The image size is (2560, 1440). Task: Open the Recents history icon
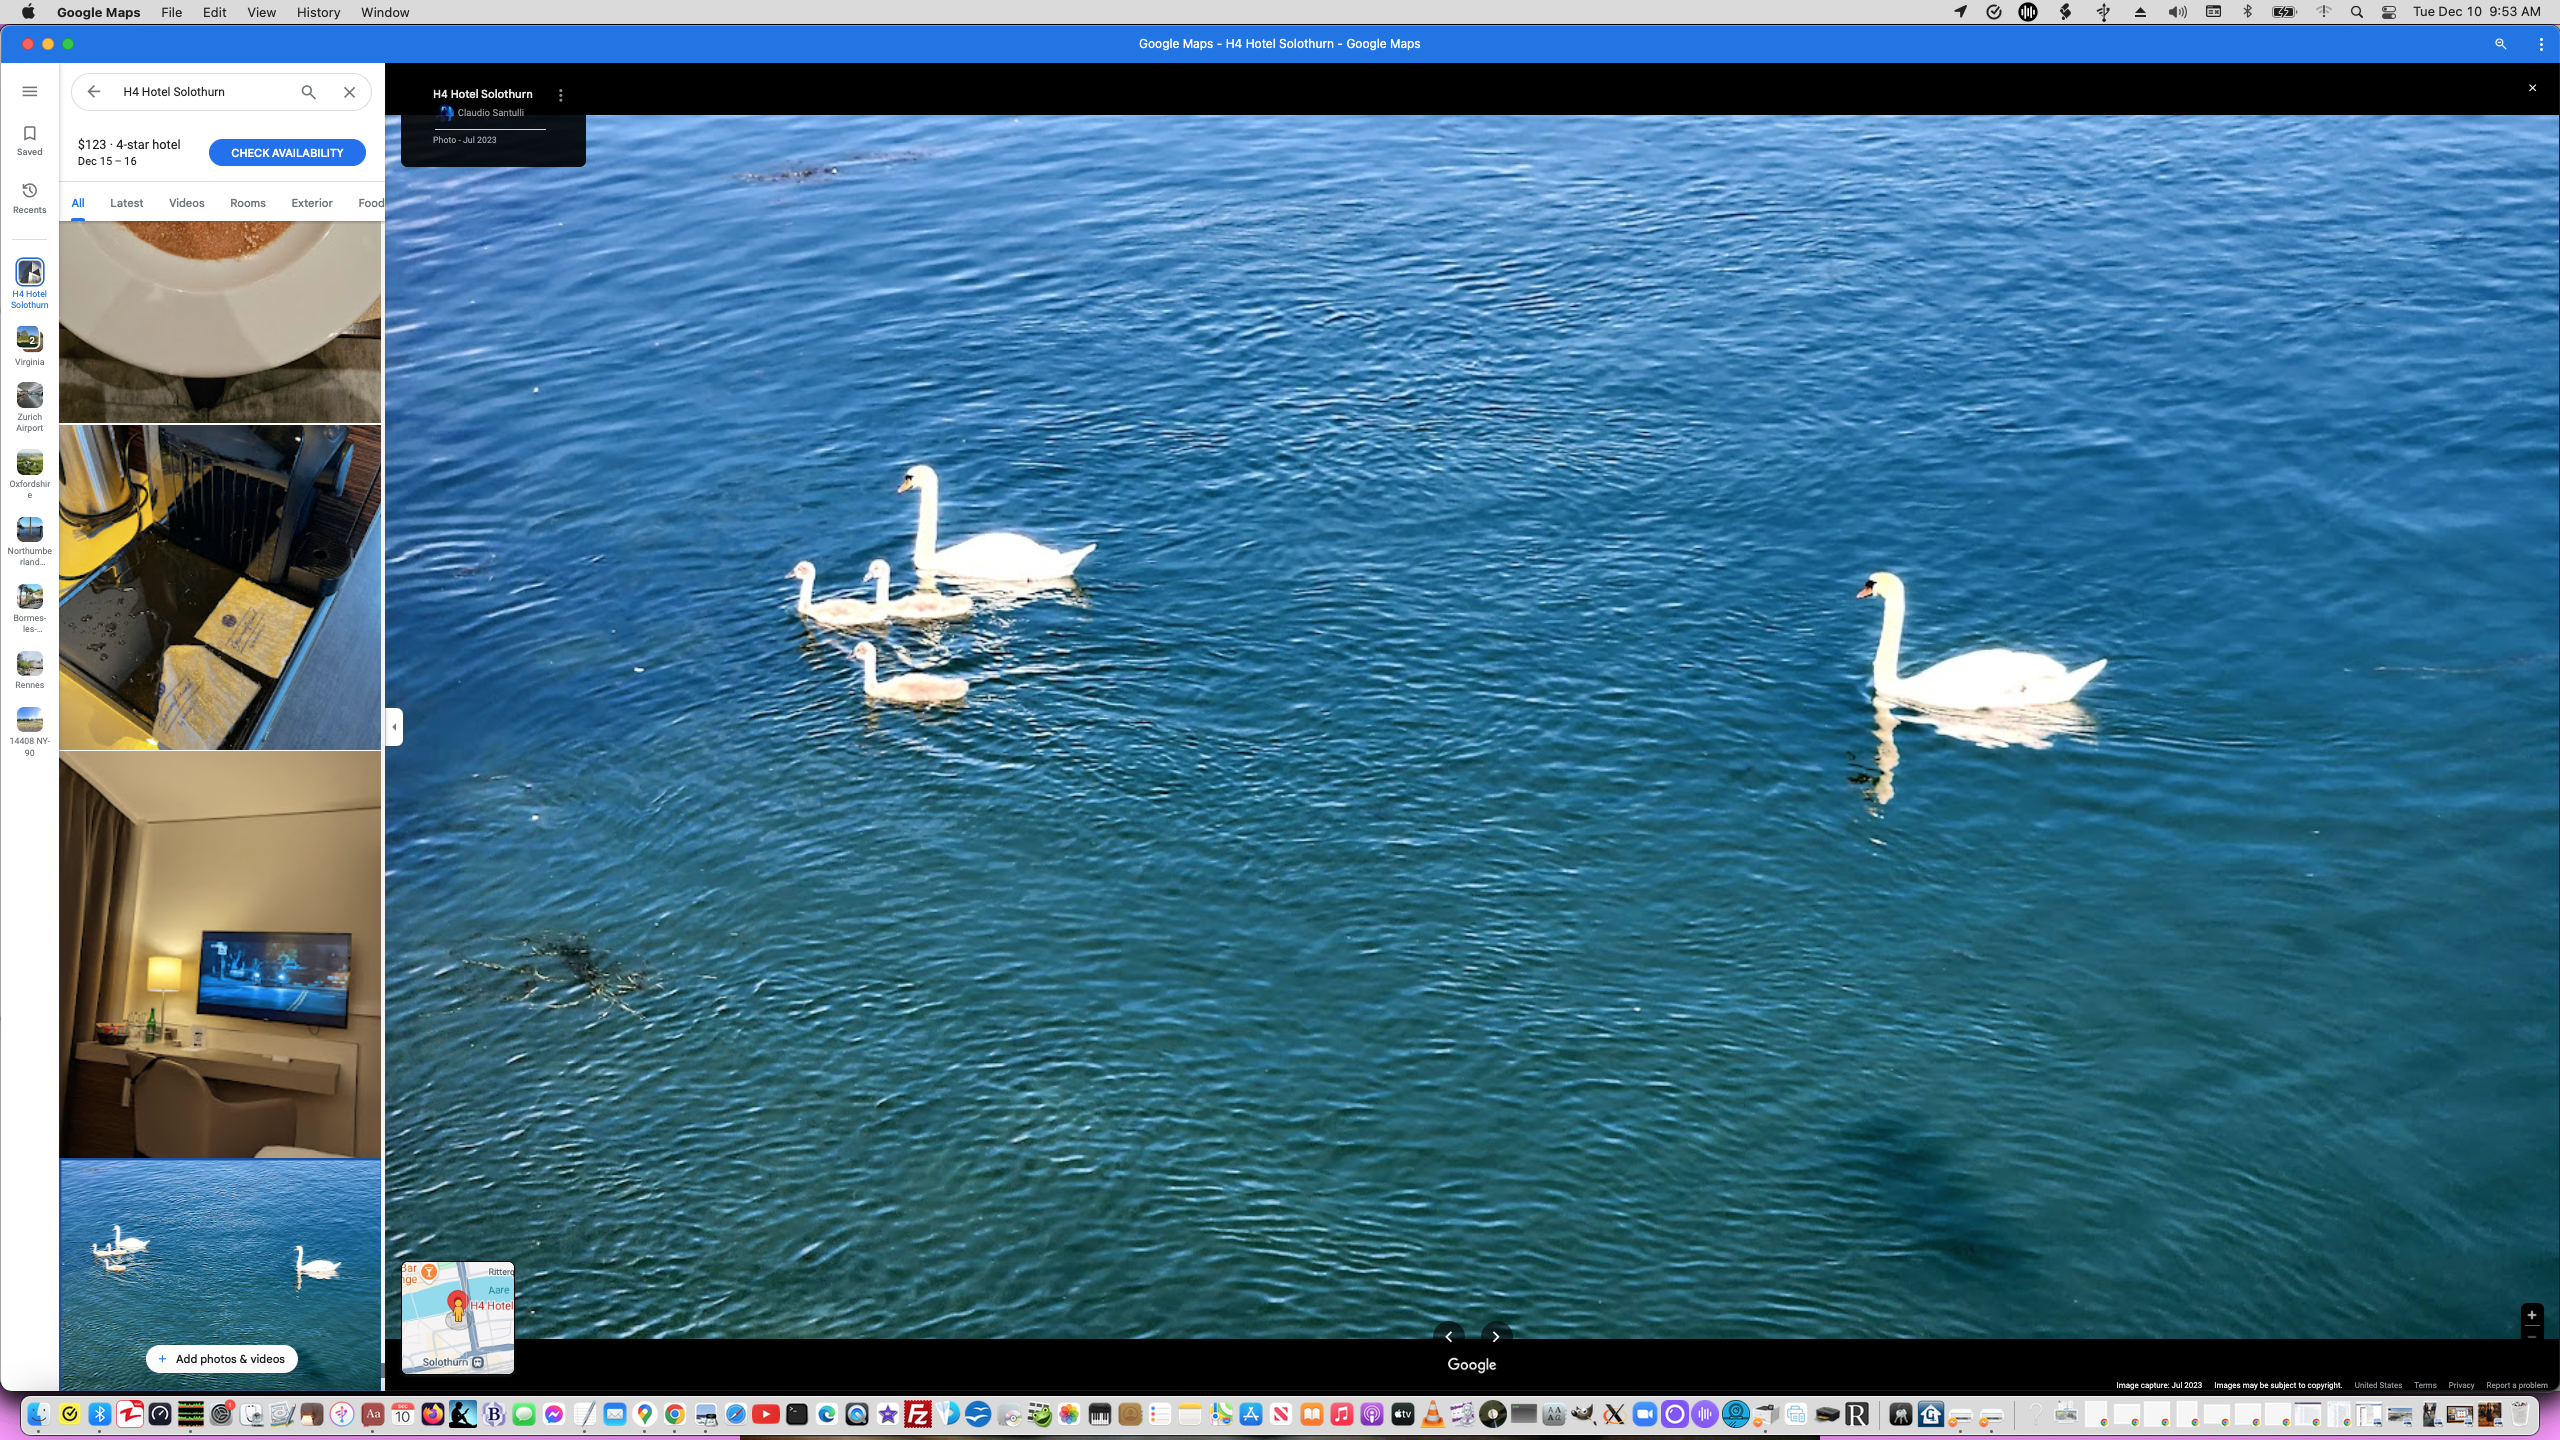(29, 197)
